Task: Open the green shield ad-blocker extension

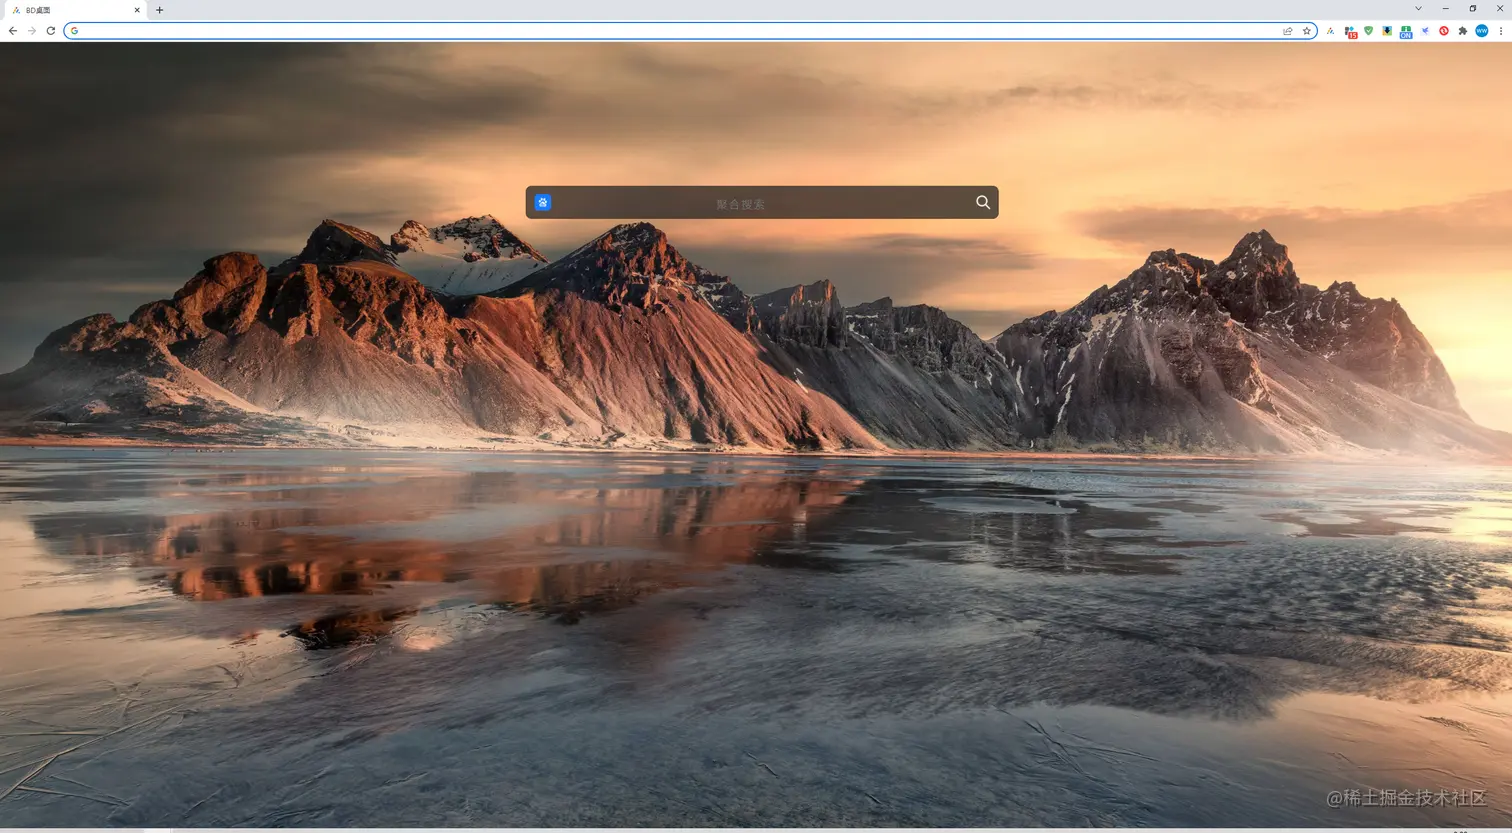Action: tap(1368, 31)
